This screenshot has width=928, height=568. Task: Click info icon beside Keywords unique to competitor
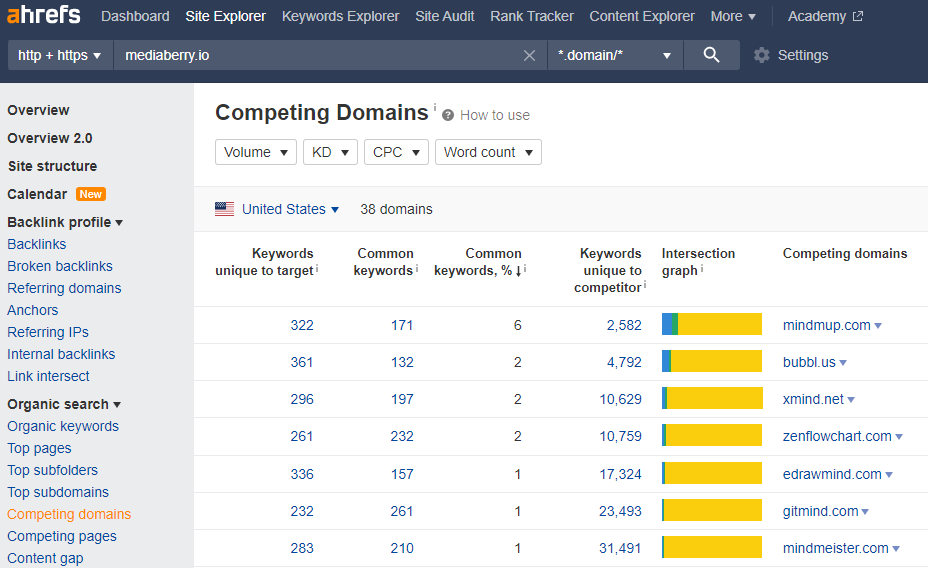(x=645, y=285)
